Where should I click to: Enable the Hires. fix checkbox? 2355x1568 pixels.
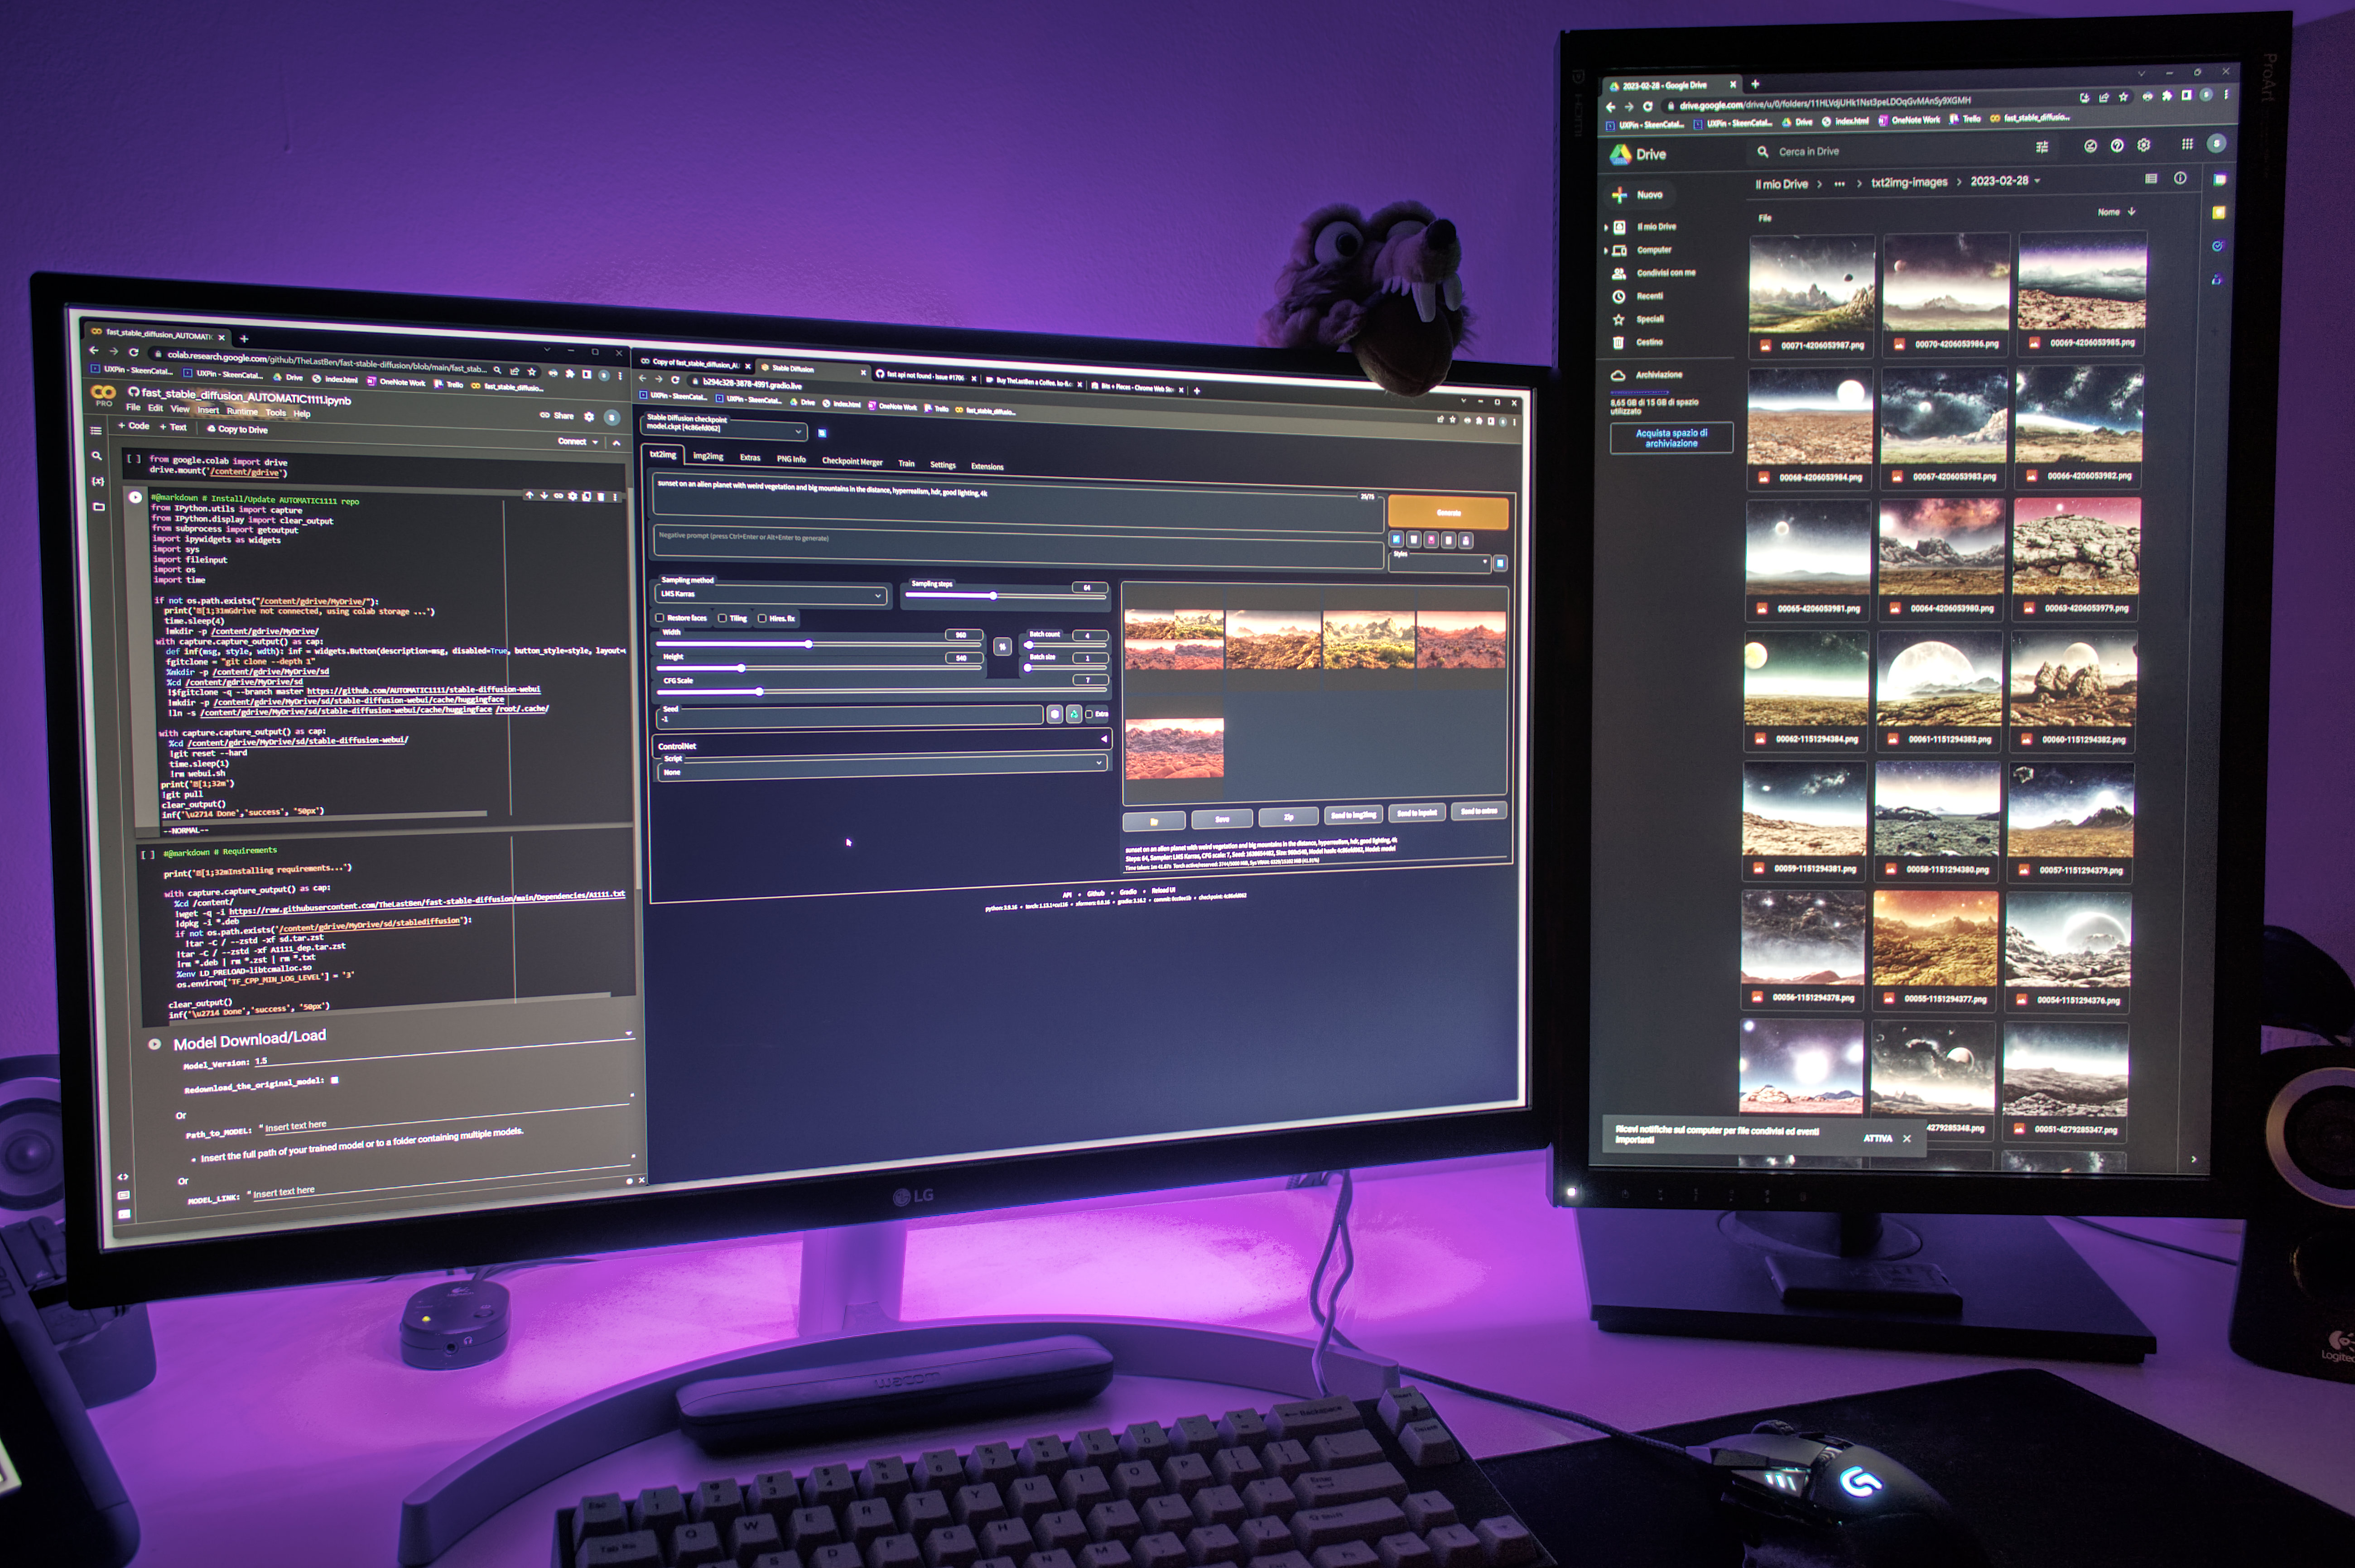762,618
